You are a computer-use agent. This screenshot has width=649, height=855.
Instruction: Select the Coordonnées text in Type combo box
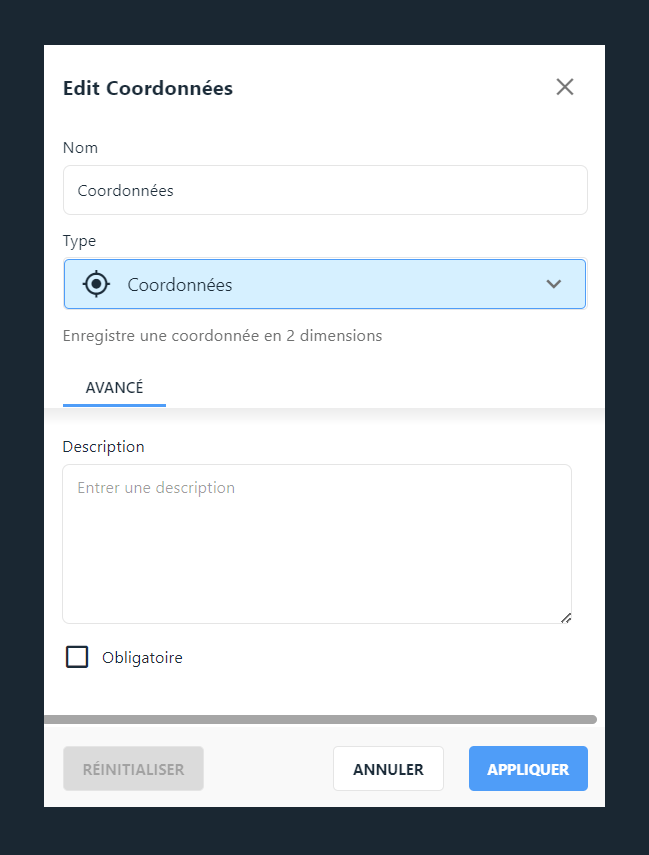(x=180, y=285)
